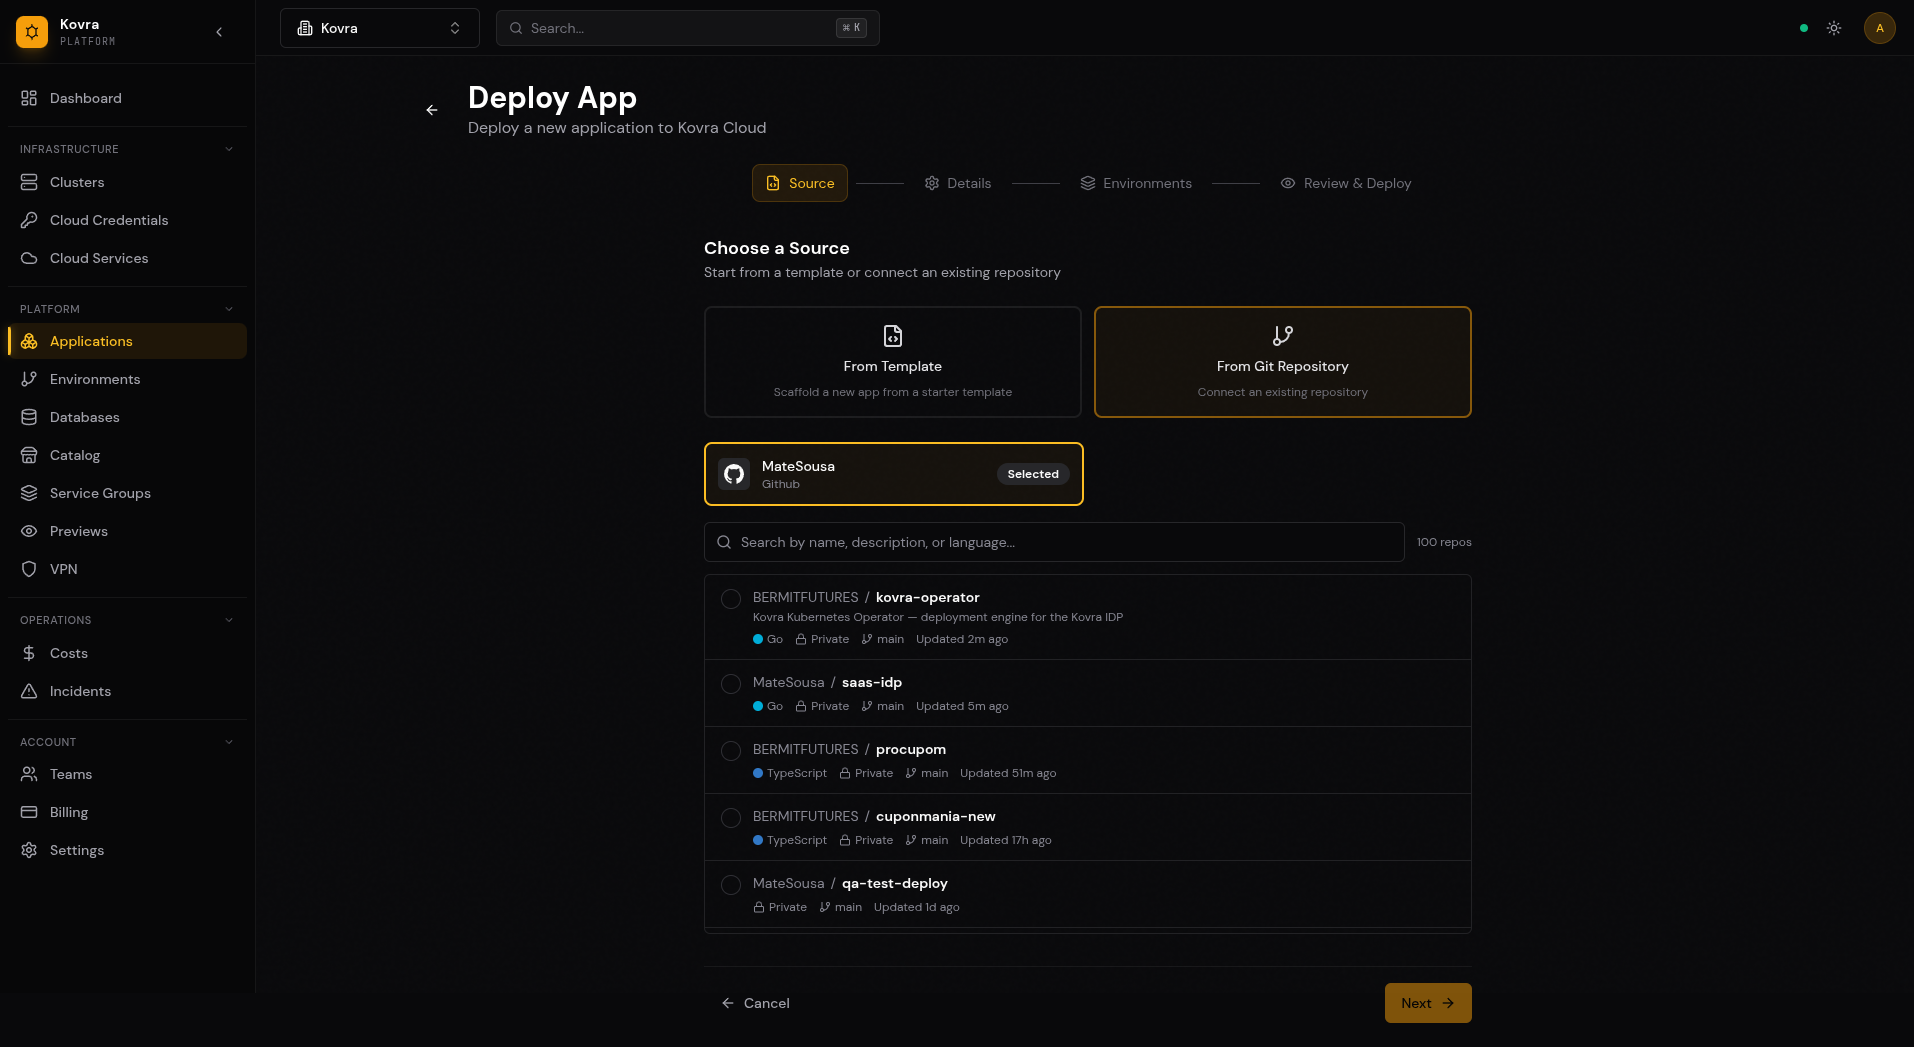
Task: Click the Costs dollar icon
Action: (x=29, y=653)
